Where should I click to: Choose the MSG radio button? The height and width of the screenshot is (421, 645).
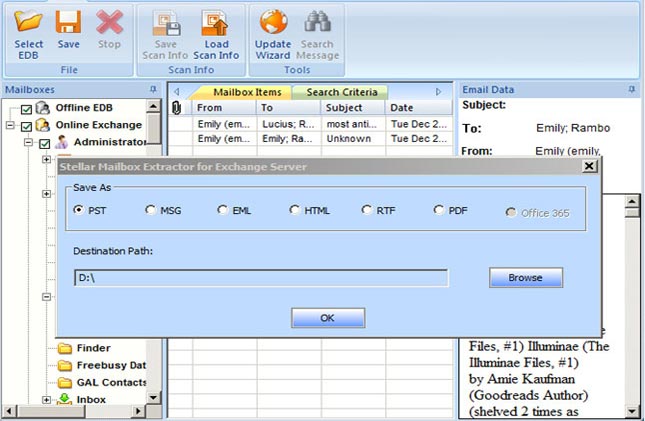[151, 210]
